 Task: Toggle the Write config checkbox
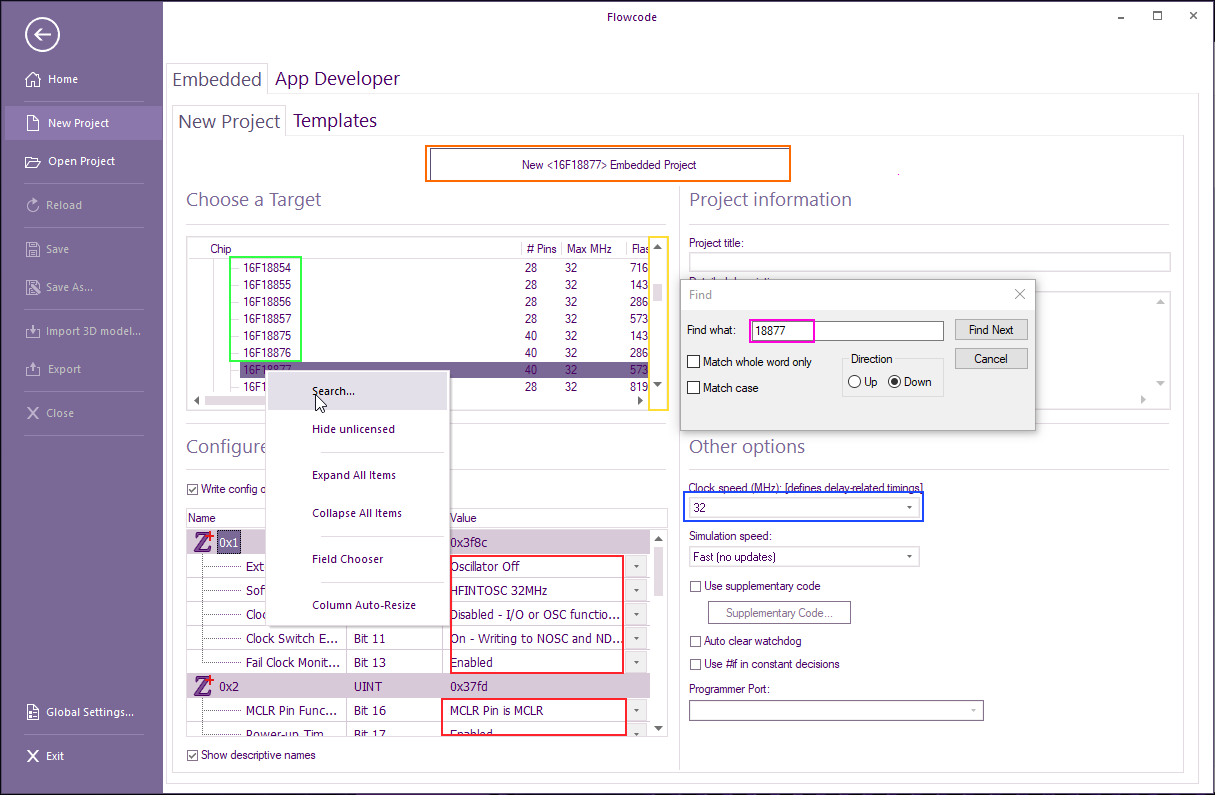(x=193, y=490)
